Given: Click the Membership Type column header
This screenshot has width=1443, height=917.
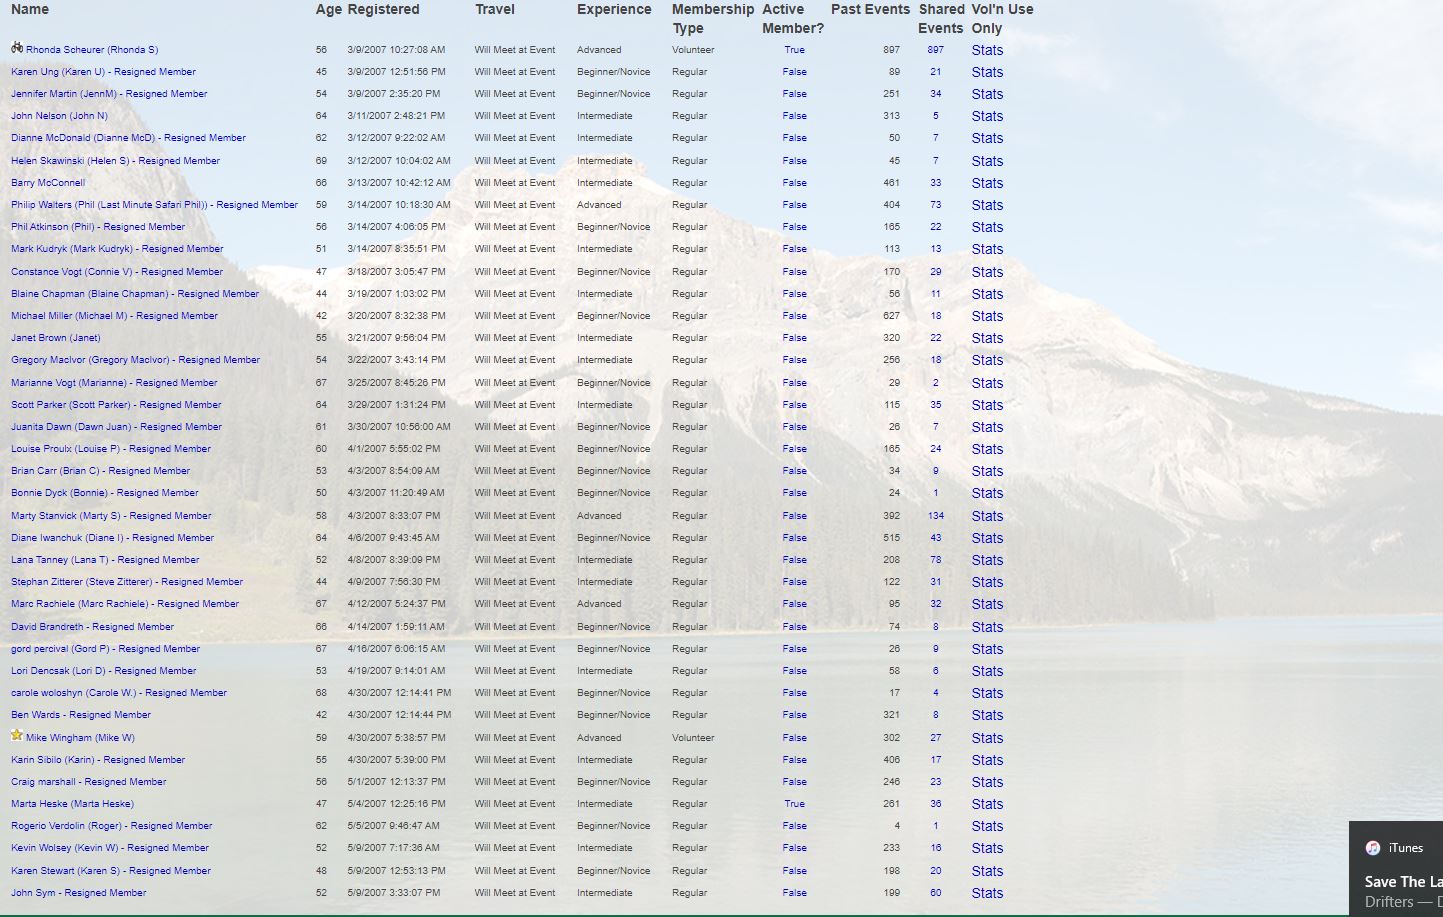Looking at the screenshot, I should point(713,18).
